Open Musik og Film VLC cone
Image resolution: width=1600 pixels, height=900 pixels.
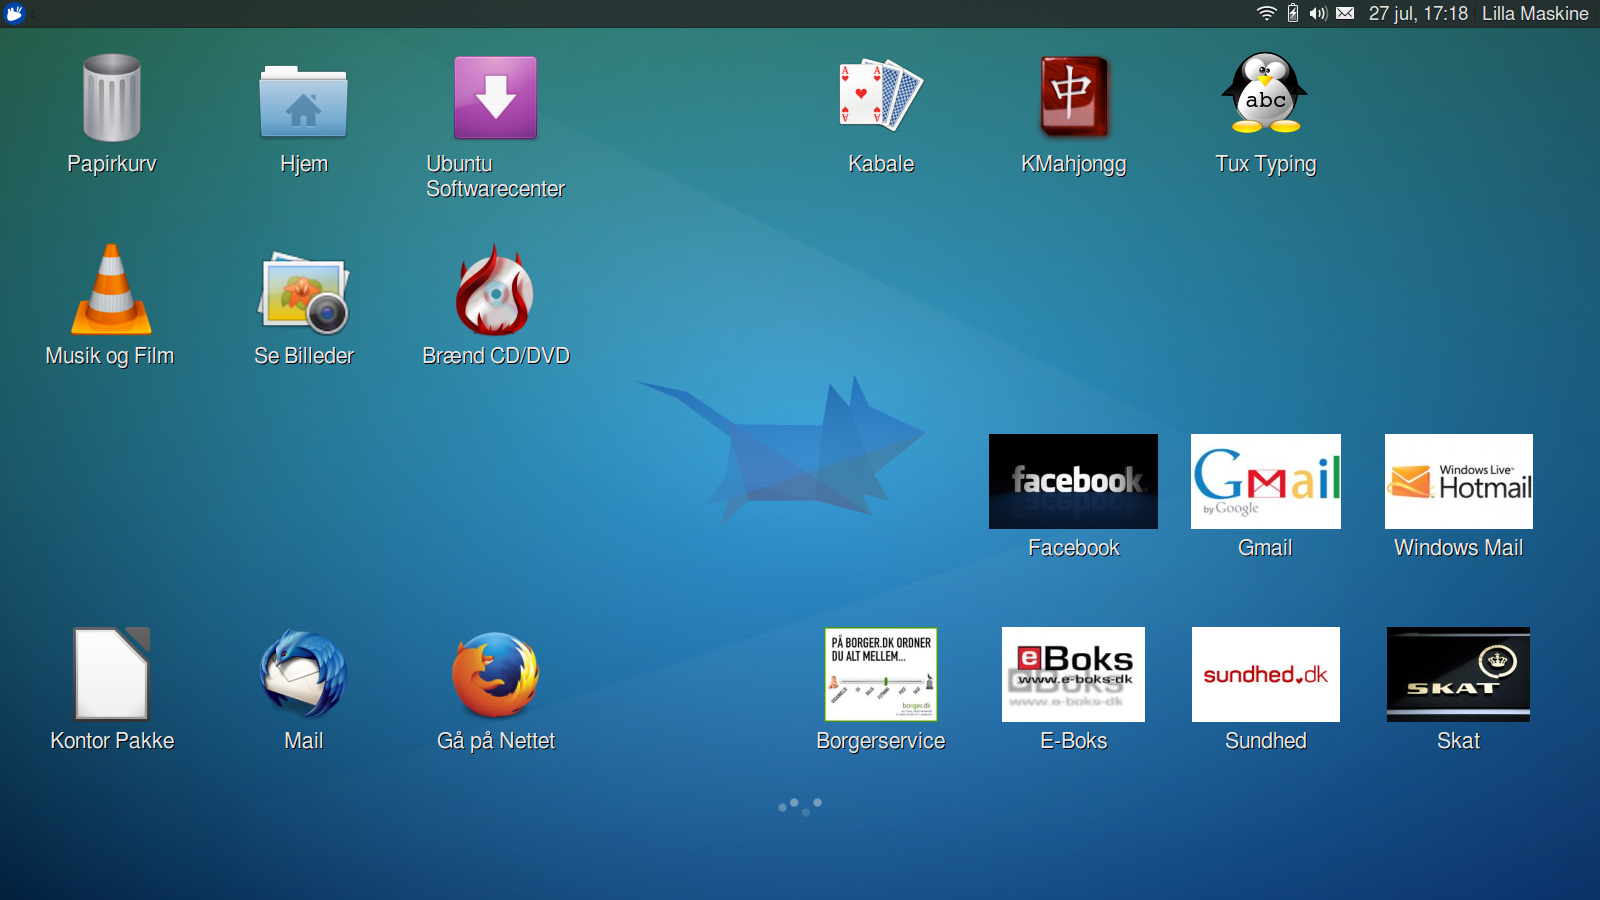click(111, 291)
